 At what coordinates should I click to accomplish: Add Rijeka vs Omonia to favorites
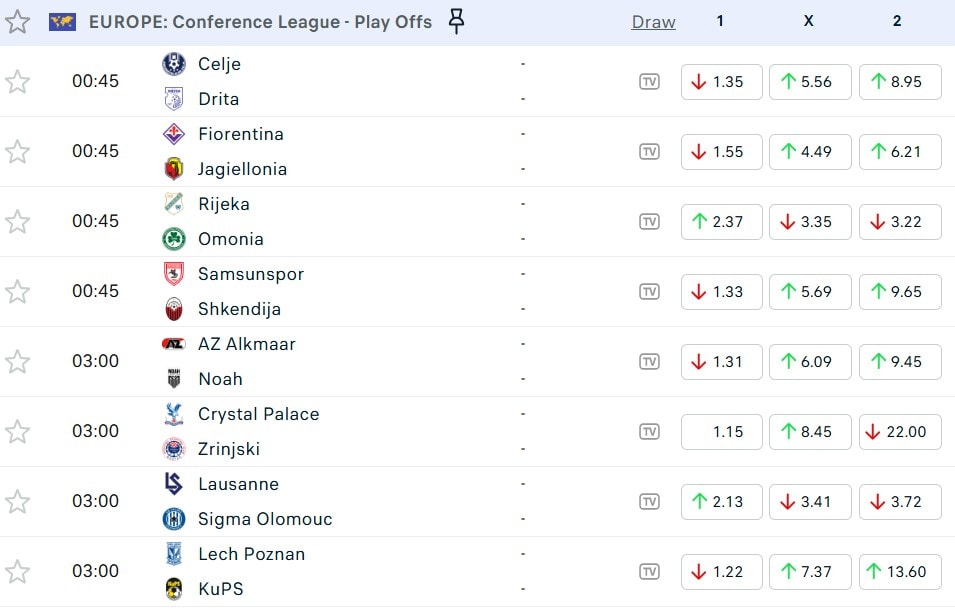click(17, 222)
